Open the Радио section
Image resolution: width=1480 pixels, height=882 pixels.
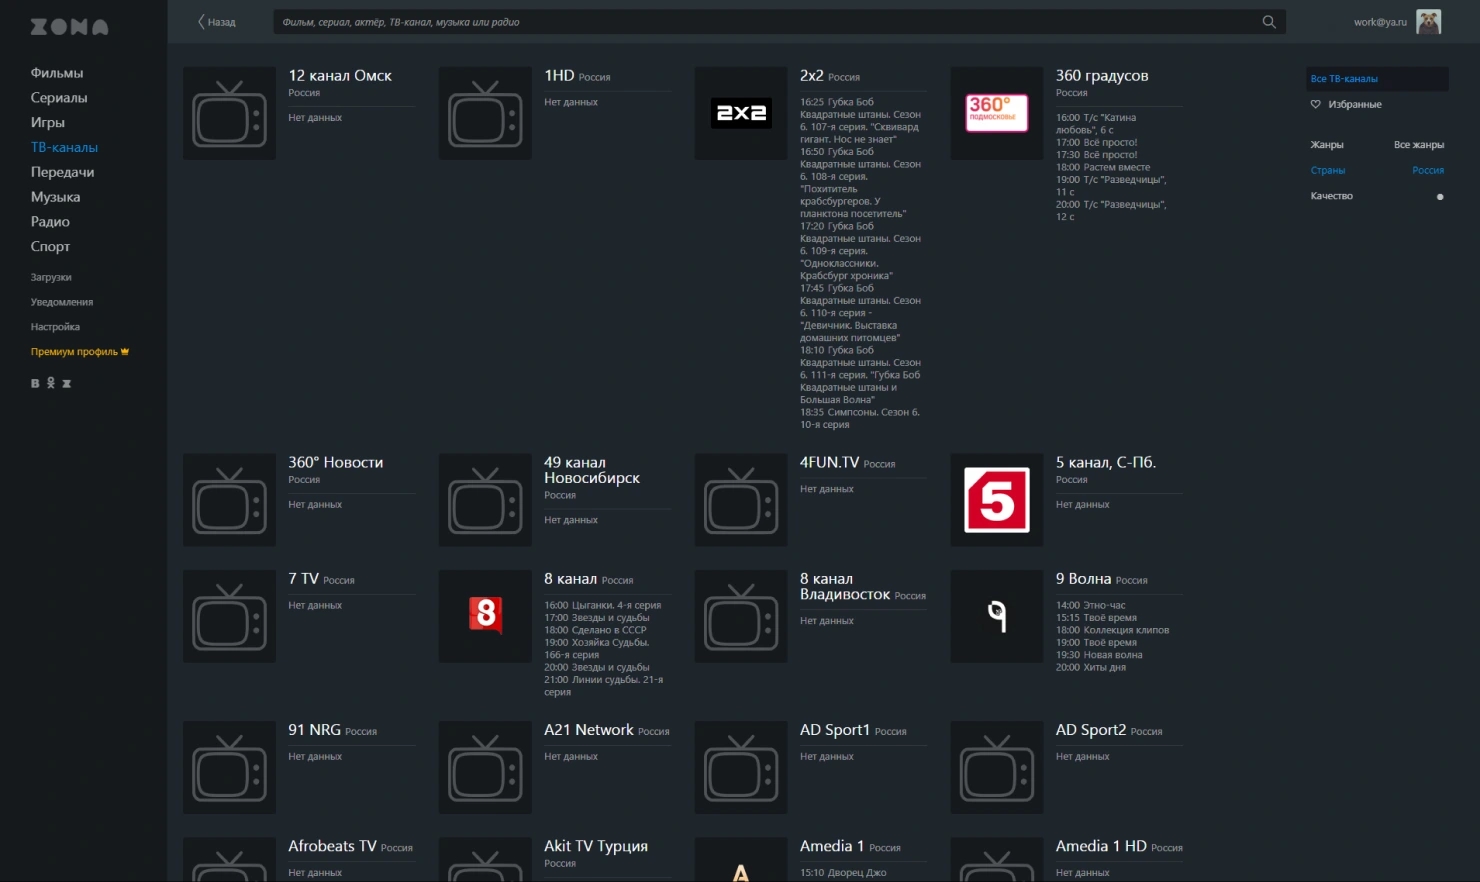50,222
